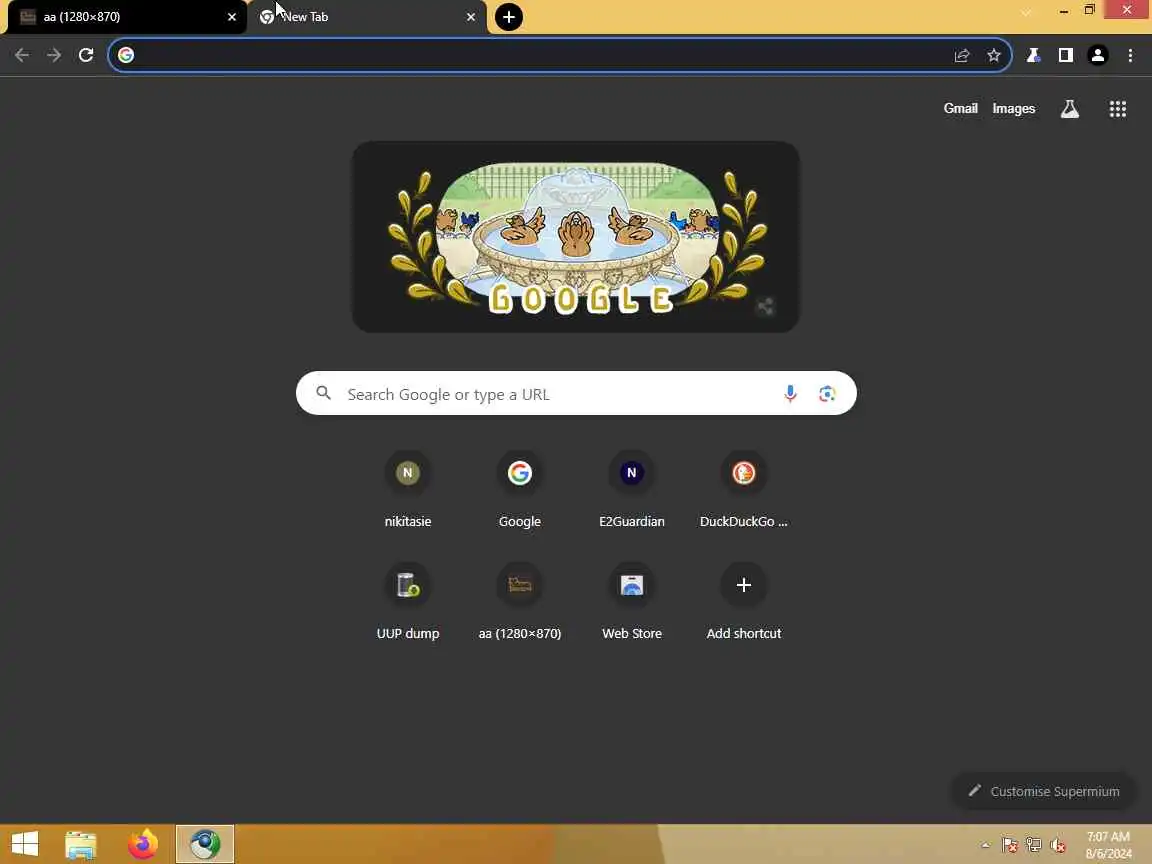Start voice search with microphone icon
Screen dimensions: 1152x864
click(790, 394)
